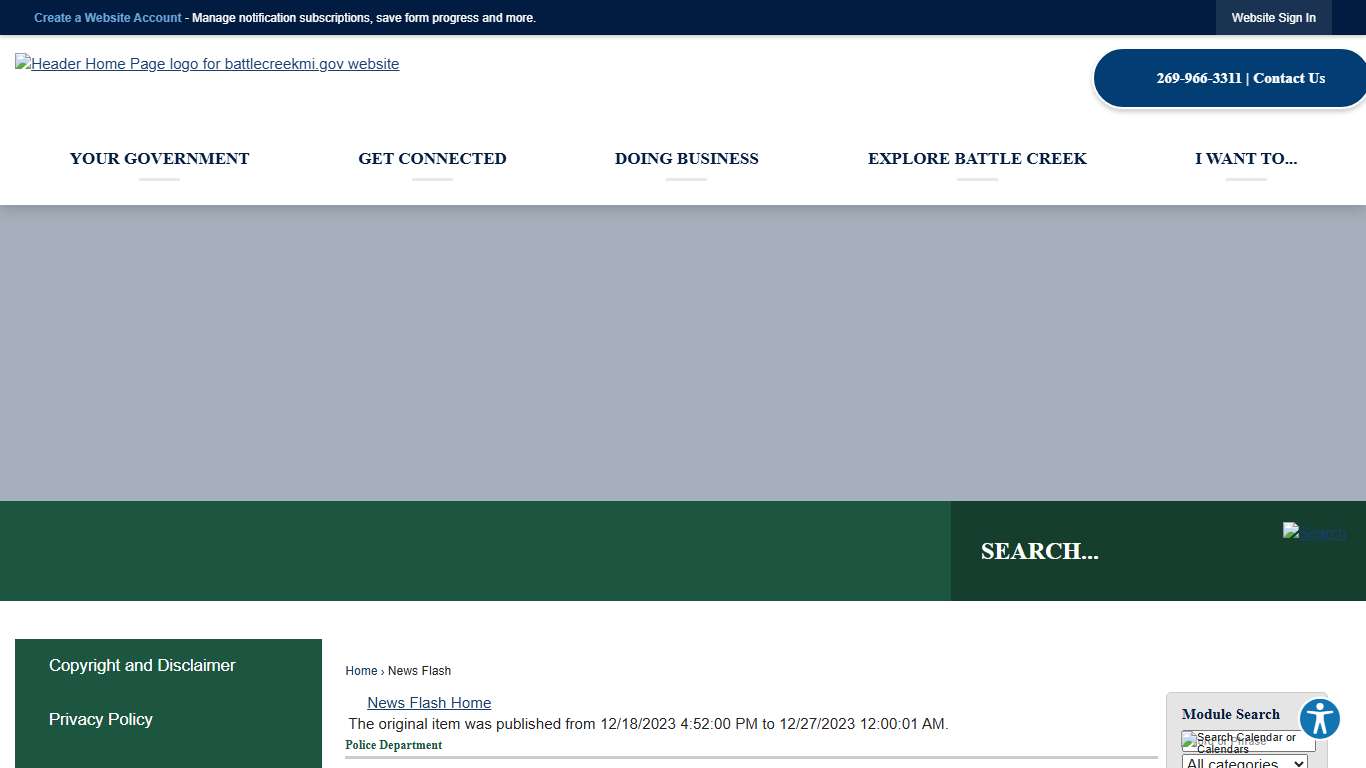
Task: Open the Get Connected menu
Action: click(432, 158)
